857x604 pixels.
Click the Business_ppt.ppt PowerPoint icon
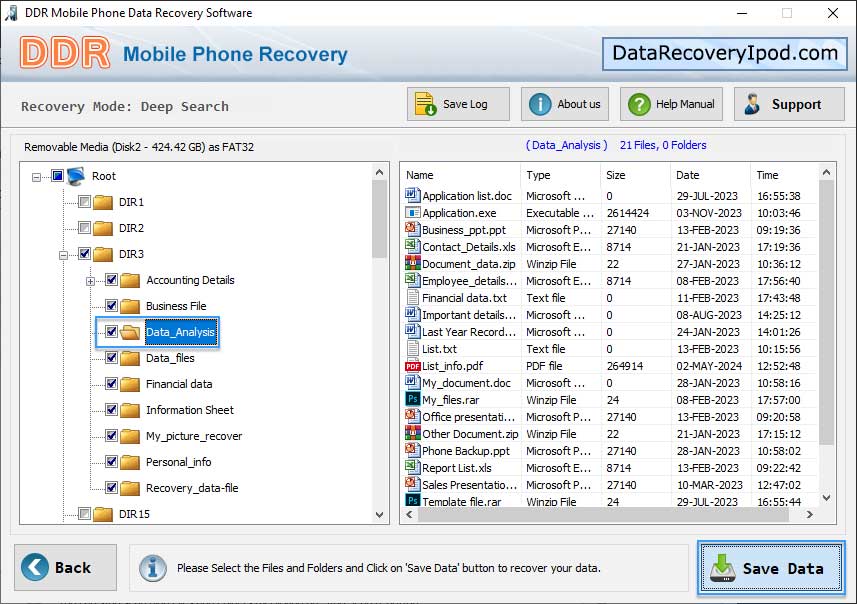pyautogui.click(x=412, y=229)
